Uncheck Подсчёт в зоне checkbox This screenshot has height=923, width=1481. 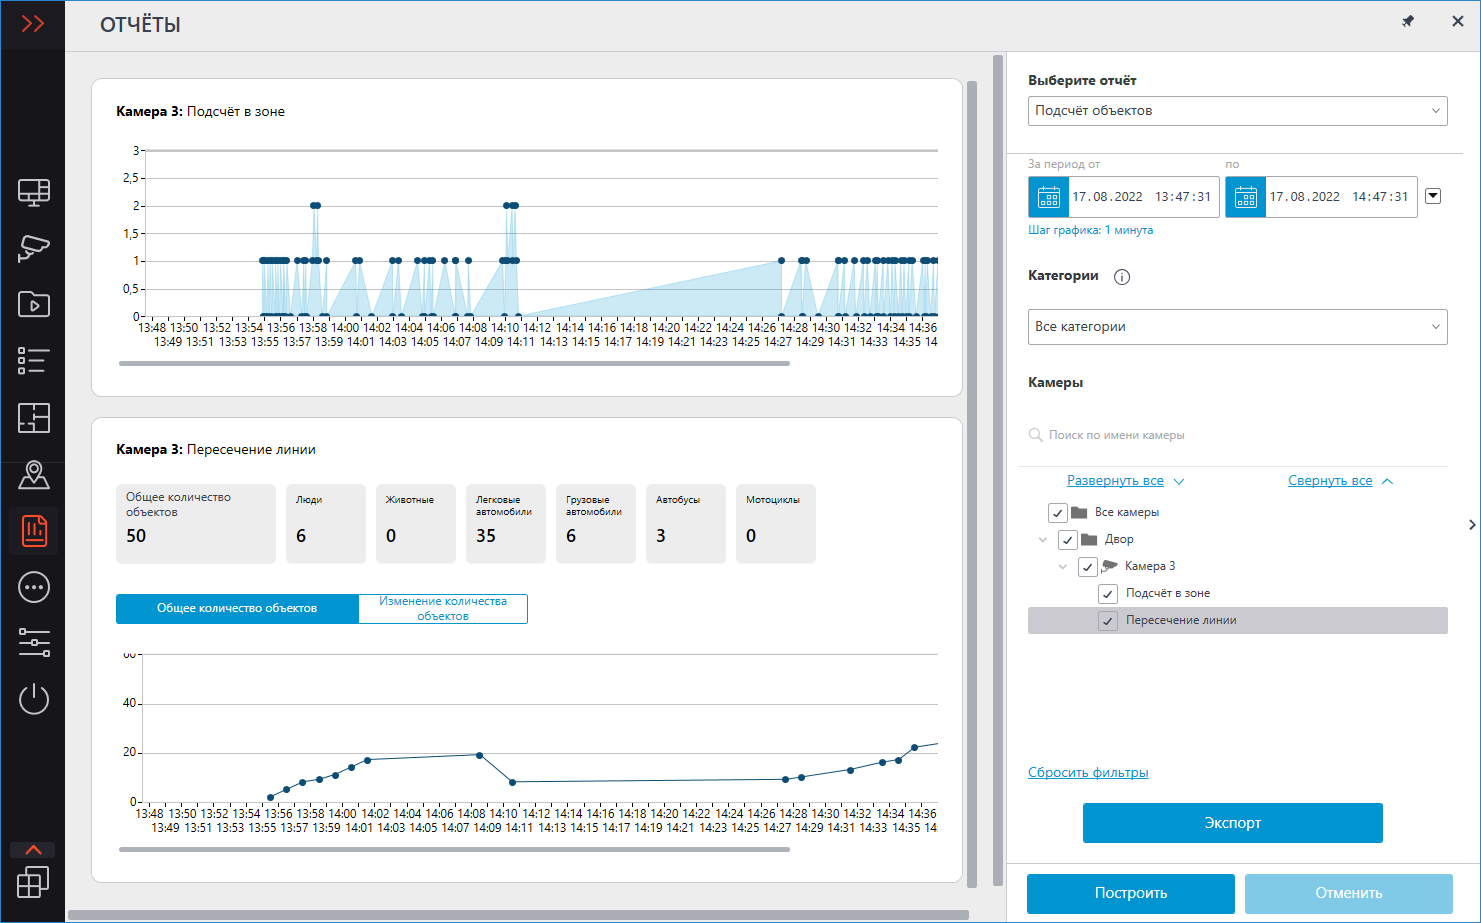coord(1107,594)
